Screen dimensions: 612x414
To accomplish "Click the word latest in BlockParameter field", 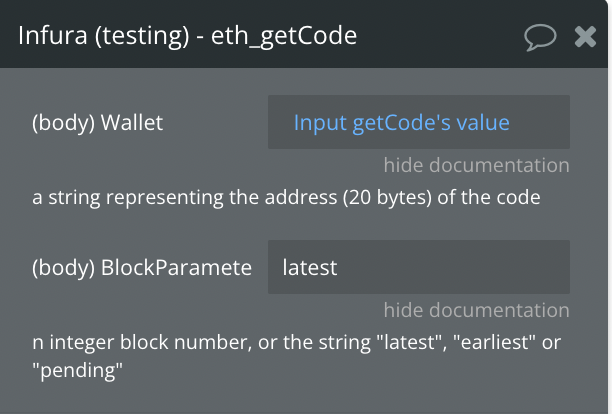I will (310, 268).
